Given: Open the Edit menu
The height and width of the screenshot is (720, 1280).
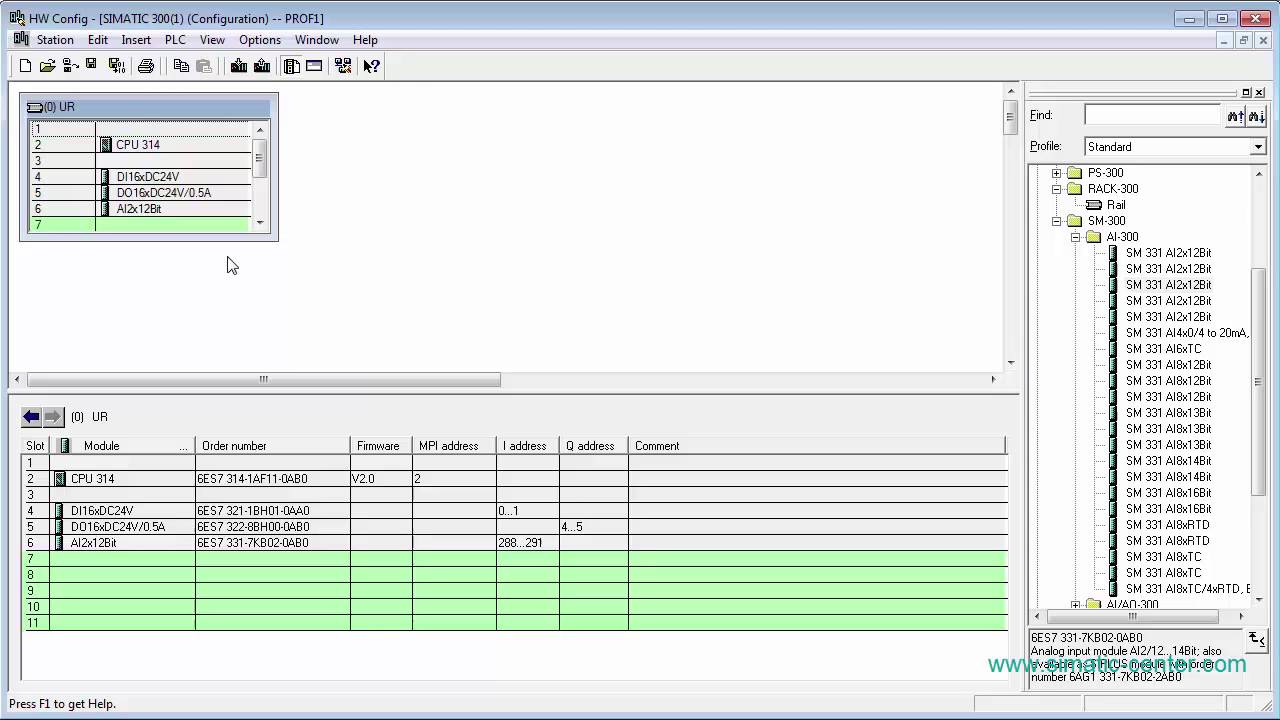Looking at the screenshot, I should pyautogui.click(x=97, y=40).
